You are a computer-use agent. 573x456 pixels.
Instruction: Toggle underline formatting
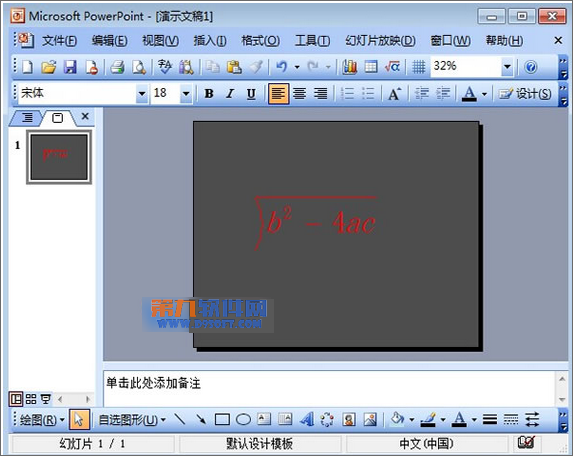251,94
